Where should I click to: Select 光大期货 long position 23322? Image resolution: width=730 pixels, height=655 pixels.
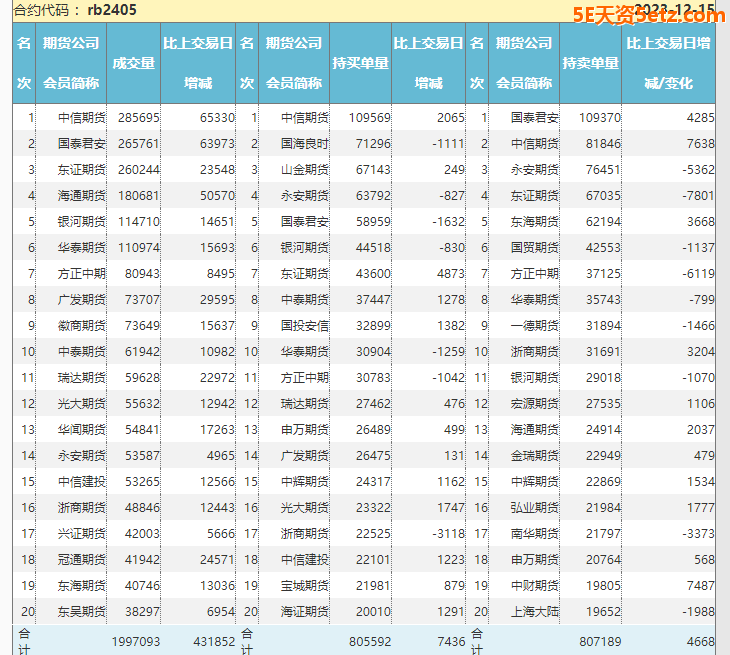pyautogui.click(x=373, y=507)
